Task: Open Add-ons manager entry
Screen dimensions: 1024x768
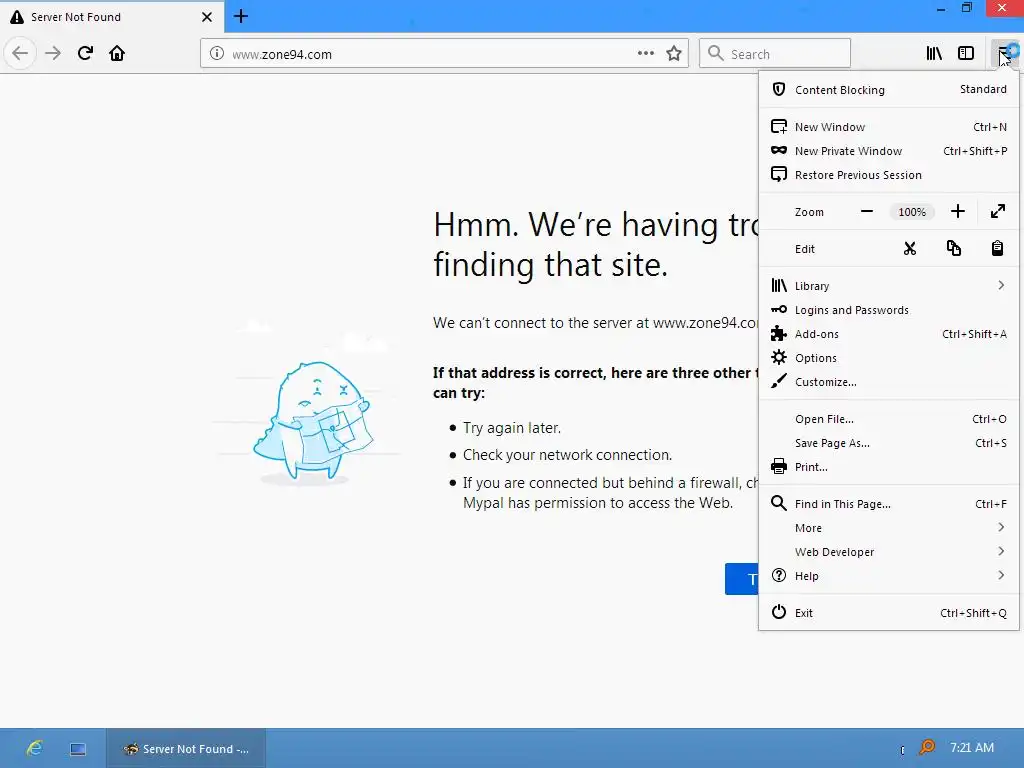Action: pos(889,334)
